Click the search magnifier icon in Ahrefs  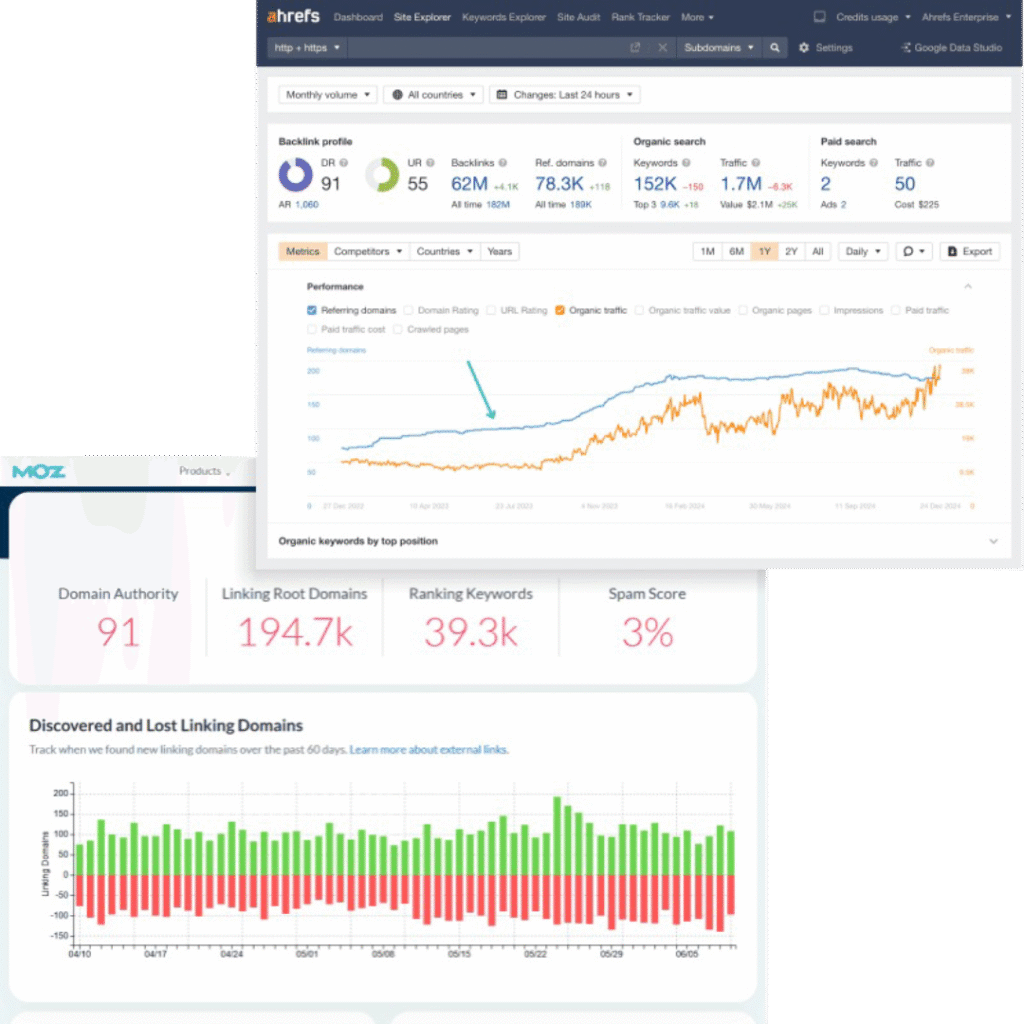click(x=774, y=48)
